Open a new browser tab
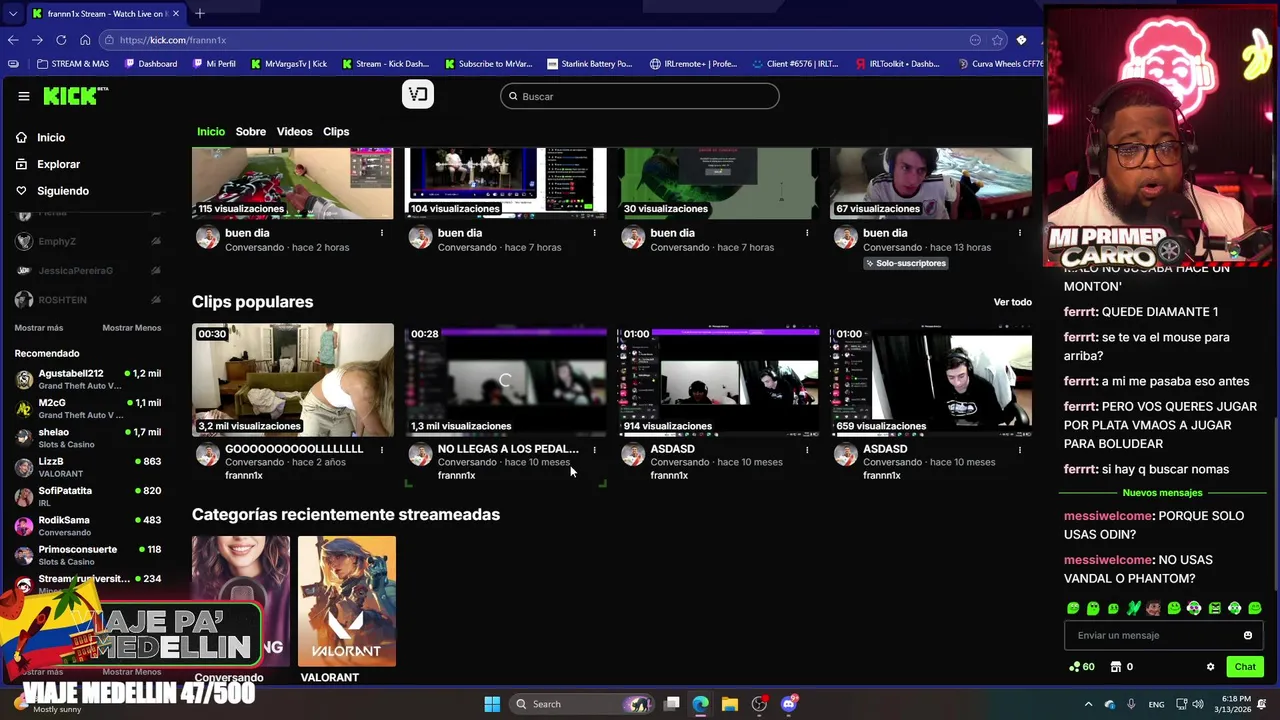The width and height of the screenshot is (1280, 720). point(200,13)
